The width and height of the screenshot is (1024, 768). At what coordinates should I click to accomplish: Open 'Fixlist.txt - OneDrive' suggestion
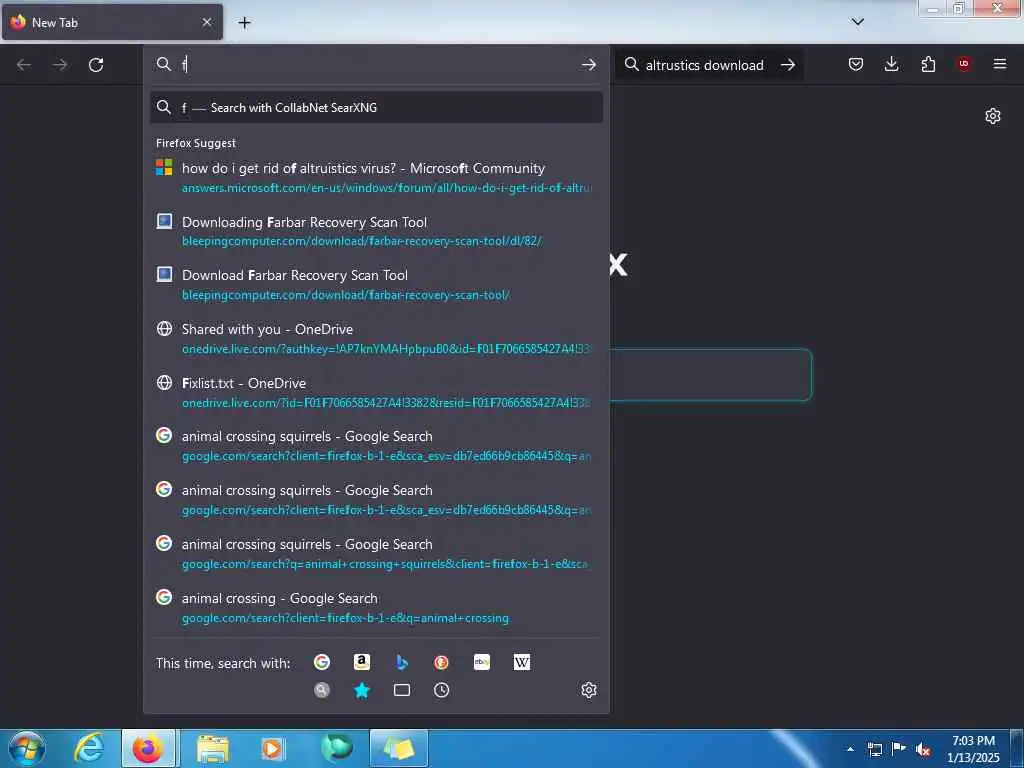tap(376, 392)
